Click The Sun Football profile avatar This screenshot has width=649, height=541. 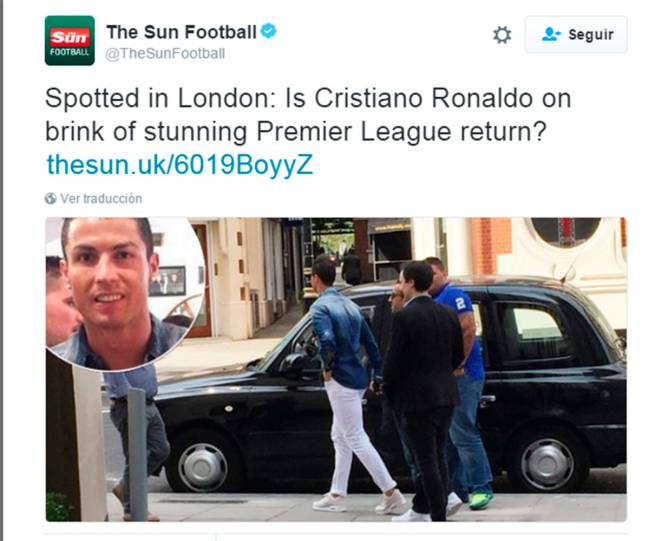69,41
